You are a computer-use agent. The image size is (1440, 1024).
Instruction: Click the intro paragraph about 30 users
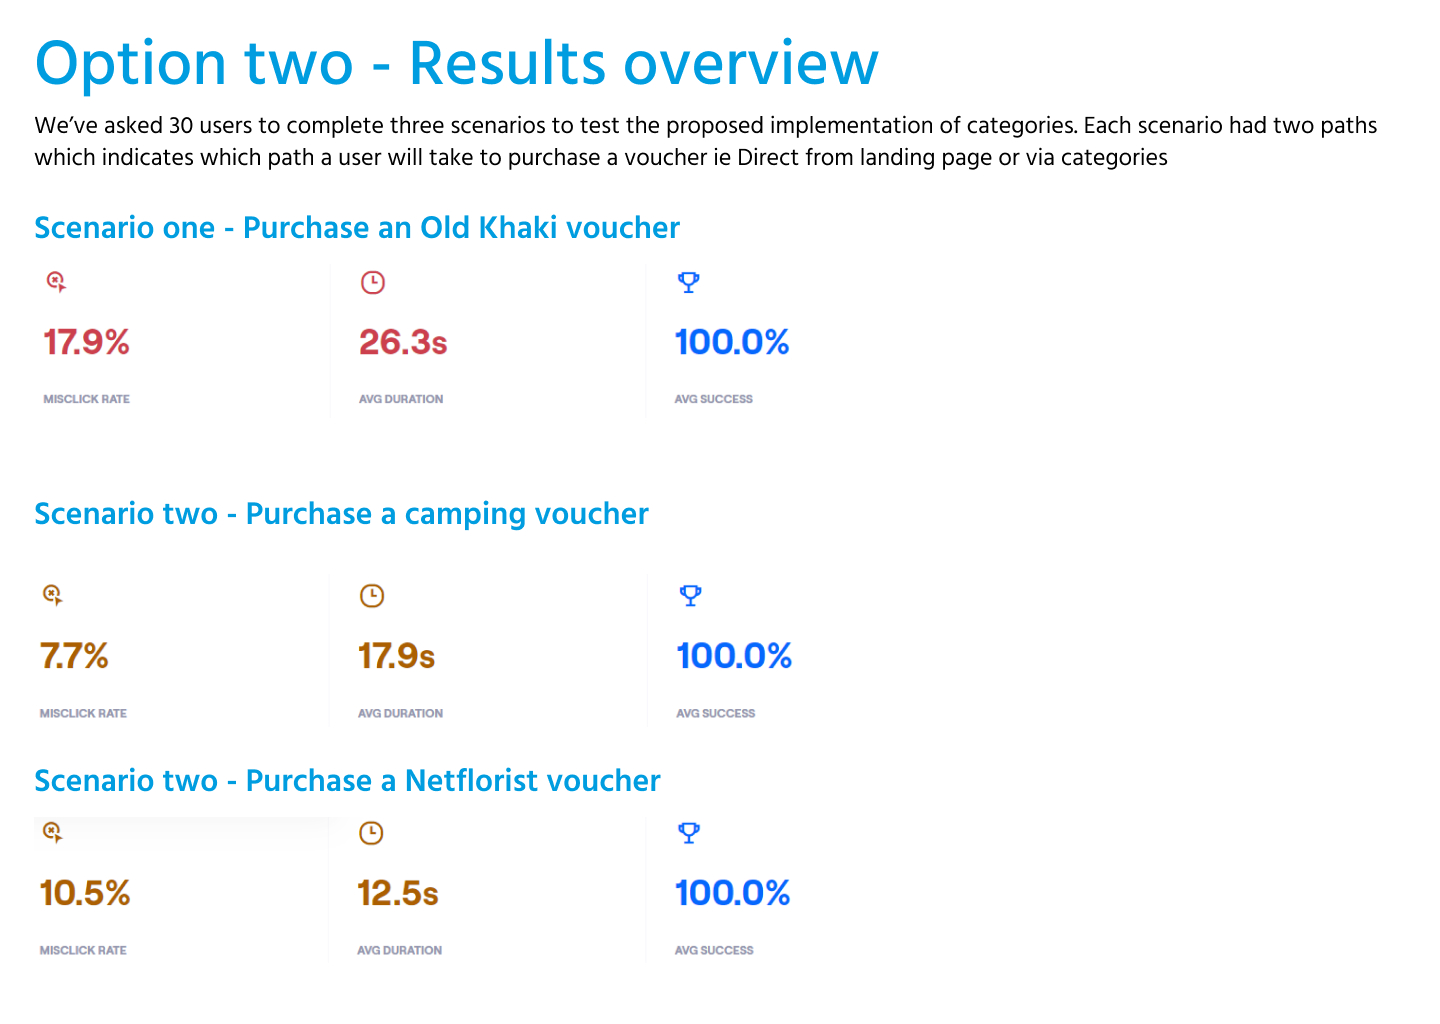[x=705, y=141]
